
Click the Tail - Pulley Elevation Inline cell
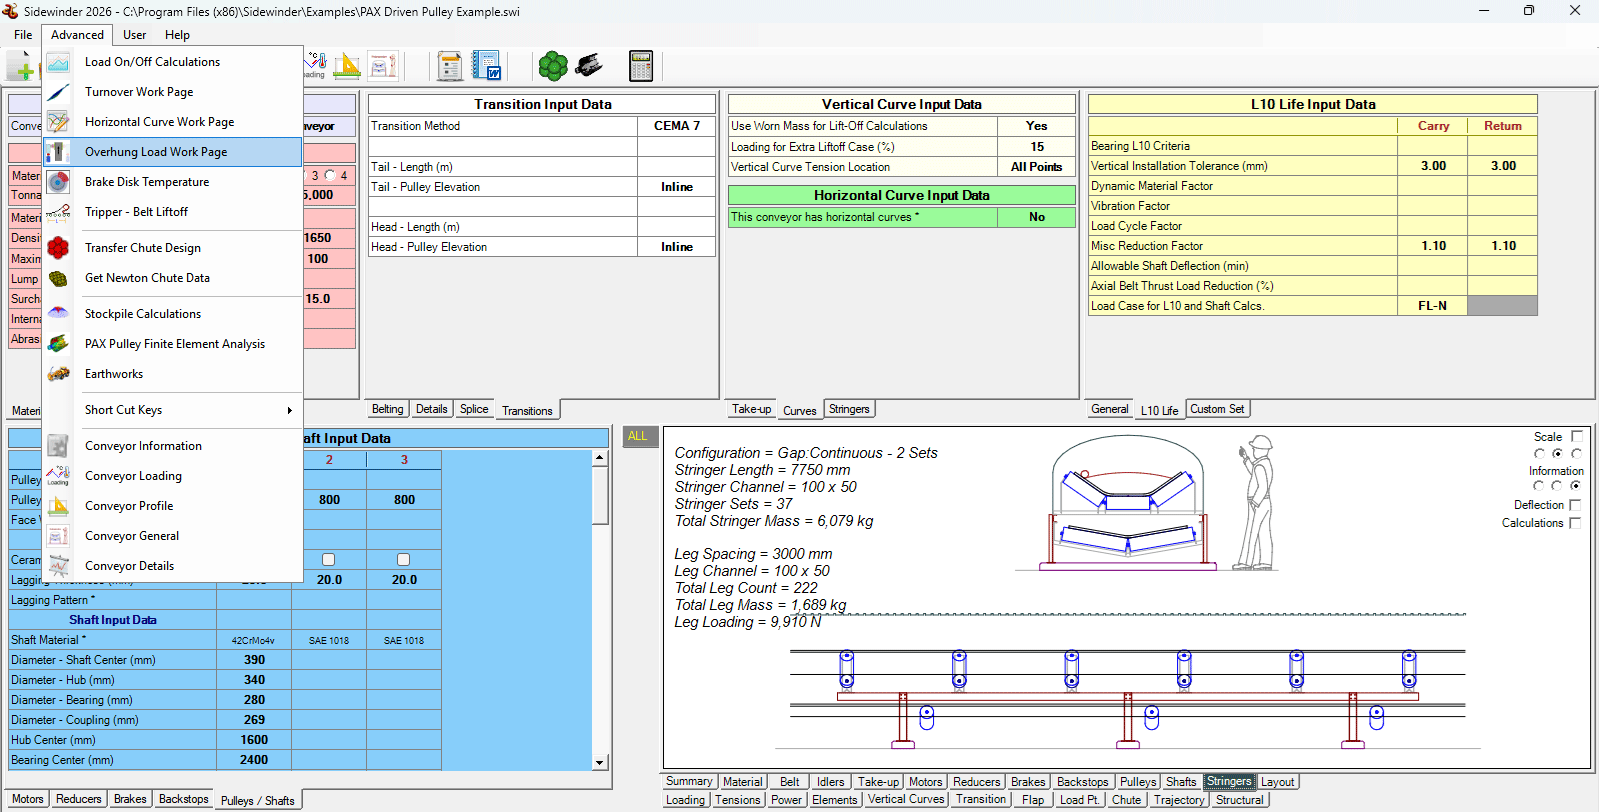click(x=677, y=187)
